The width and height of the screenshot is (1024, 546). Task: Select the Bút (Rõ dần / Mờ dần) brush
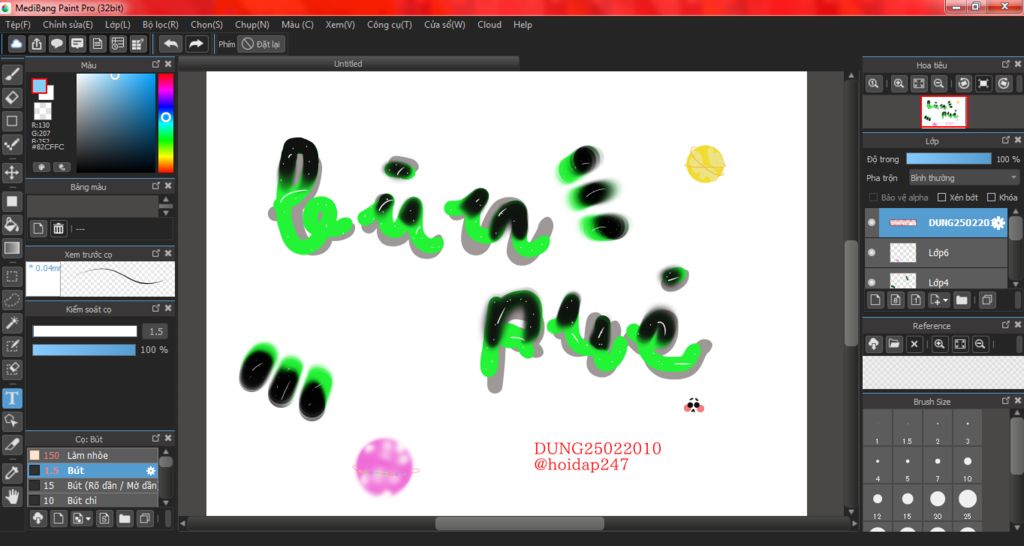(92, 485)
